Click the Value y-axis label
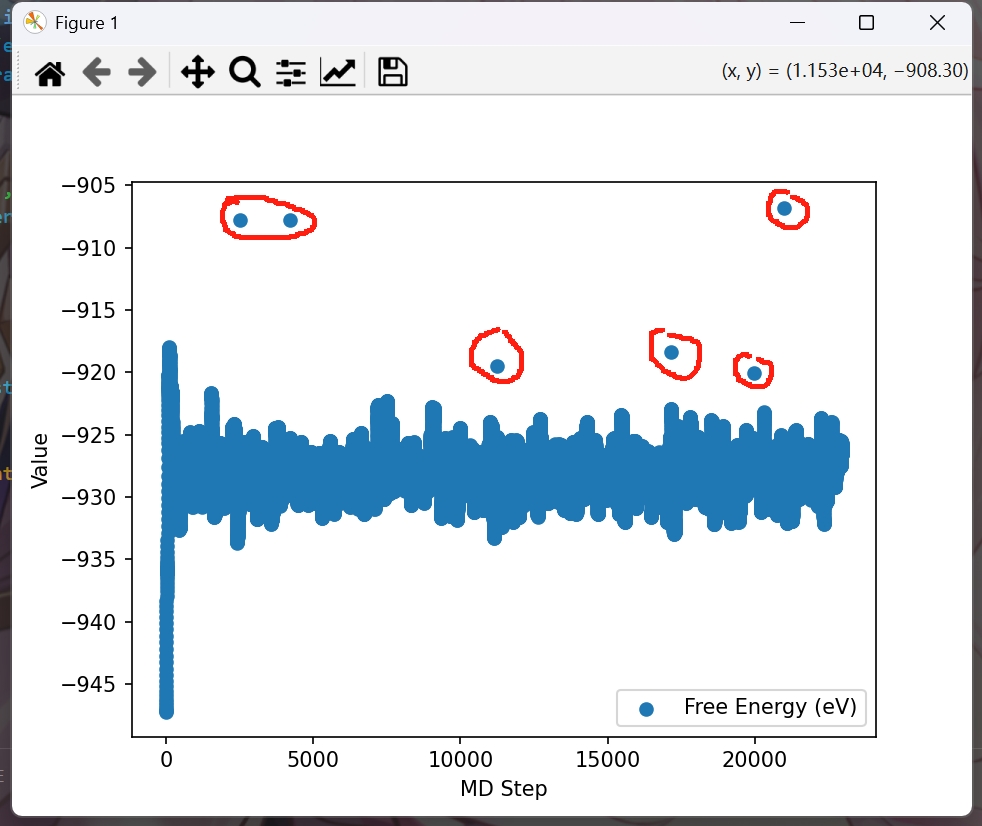The height and width of the screenshot is (826, 982). [x=40, y=460]
